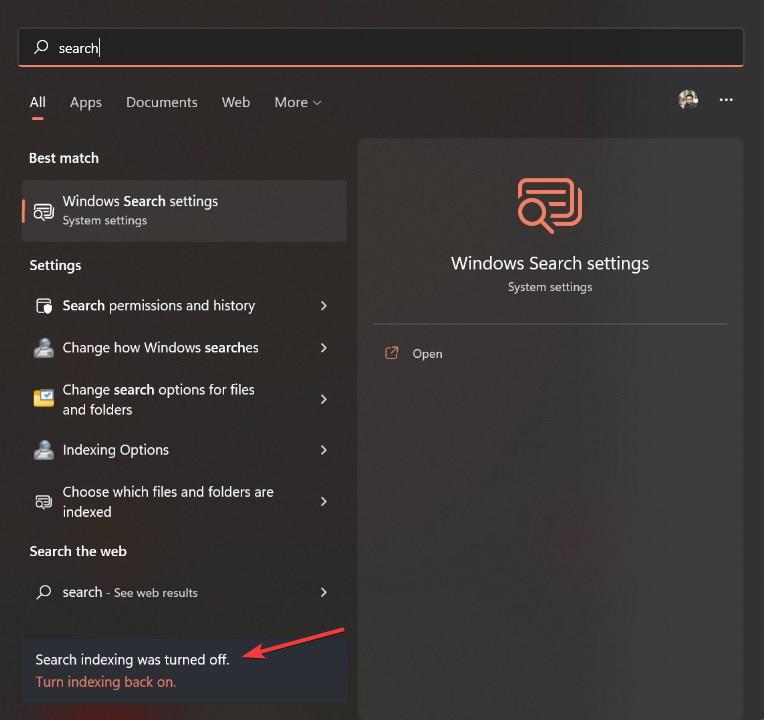
Task: Open the three-dot options menu
Action: point(726,100)
